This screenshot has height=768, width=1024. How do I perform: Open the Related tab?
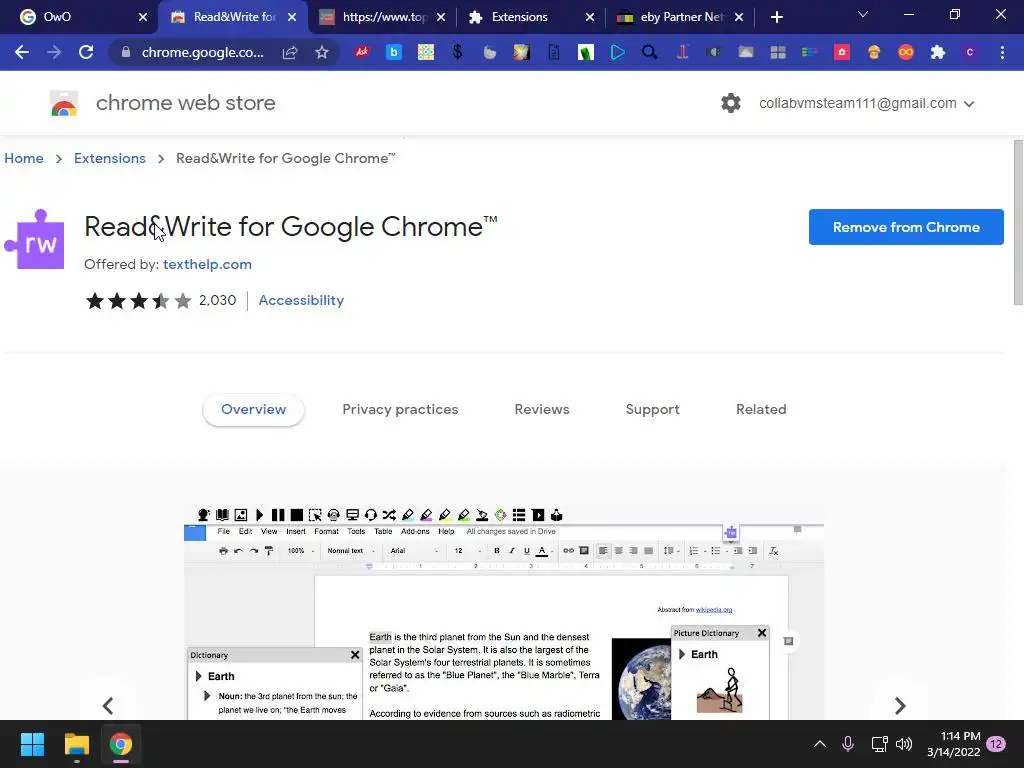click(761, 409)
